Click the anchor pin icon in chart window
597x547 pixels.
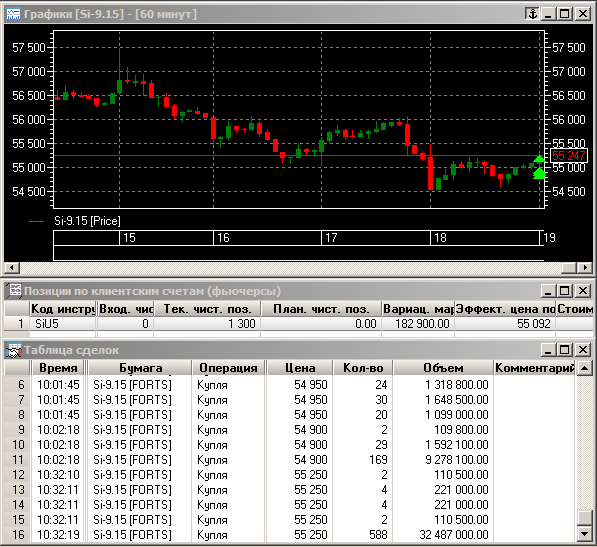coord(532,14)
